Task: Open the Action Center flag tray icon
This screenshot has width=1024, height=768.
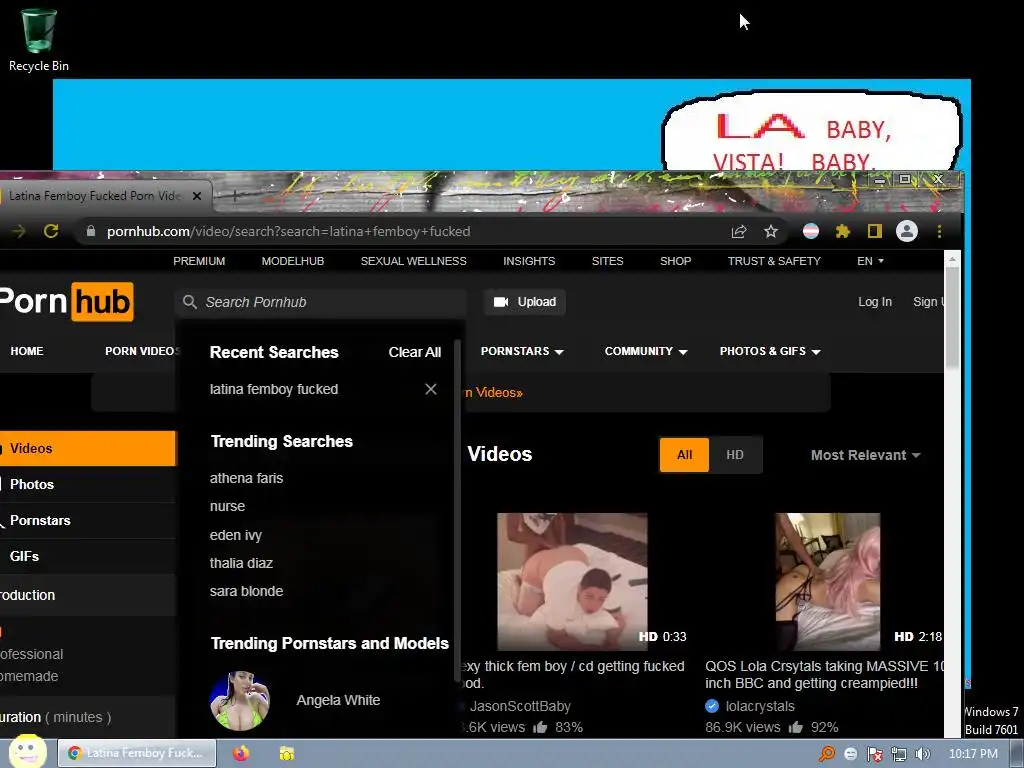Action: point(874,754)
